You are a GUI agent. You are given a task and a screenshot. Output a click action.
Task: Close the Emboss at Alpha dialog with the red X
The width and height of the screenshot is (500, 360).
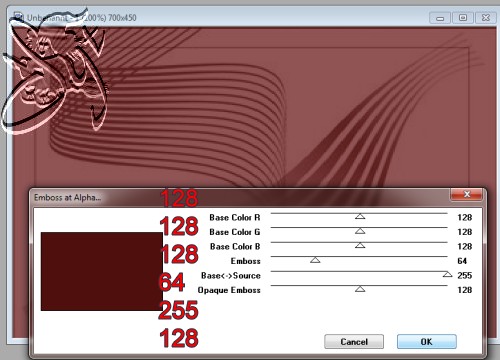[x=466, y=194]
